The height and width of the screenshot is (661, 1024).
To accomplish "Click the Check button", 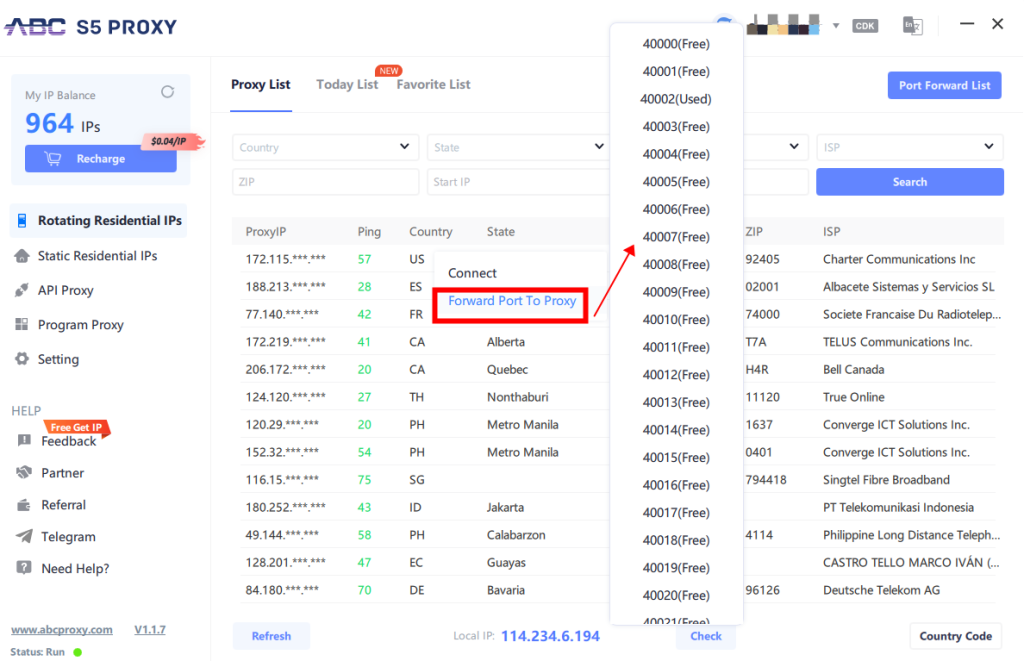I will point(706,636).
